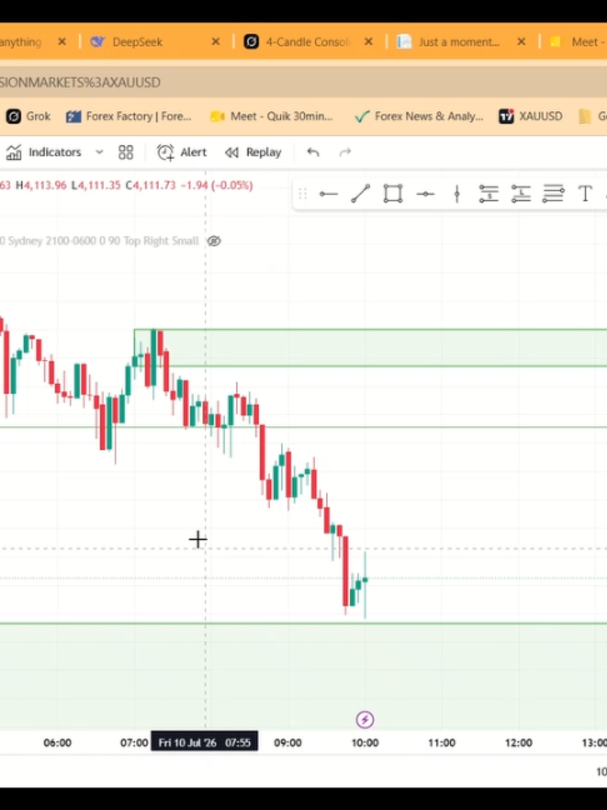The height and width of the screenshot is (810, 607).
Task: Click the Fri 10 Jul '26 07:55 label
Action: [204, 742]
